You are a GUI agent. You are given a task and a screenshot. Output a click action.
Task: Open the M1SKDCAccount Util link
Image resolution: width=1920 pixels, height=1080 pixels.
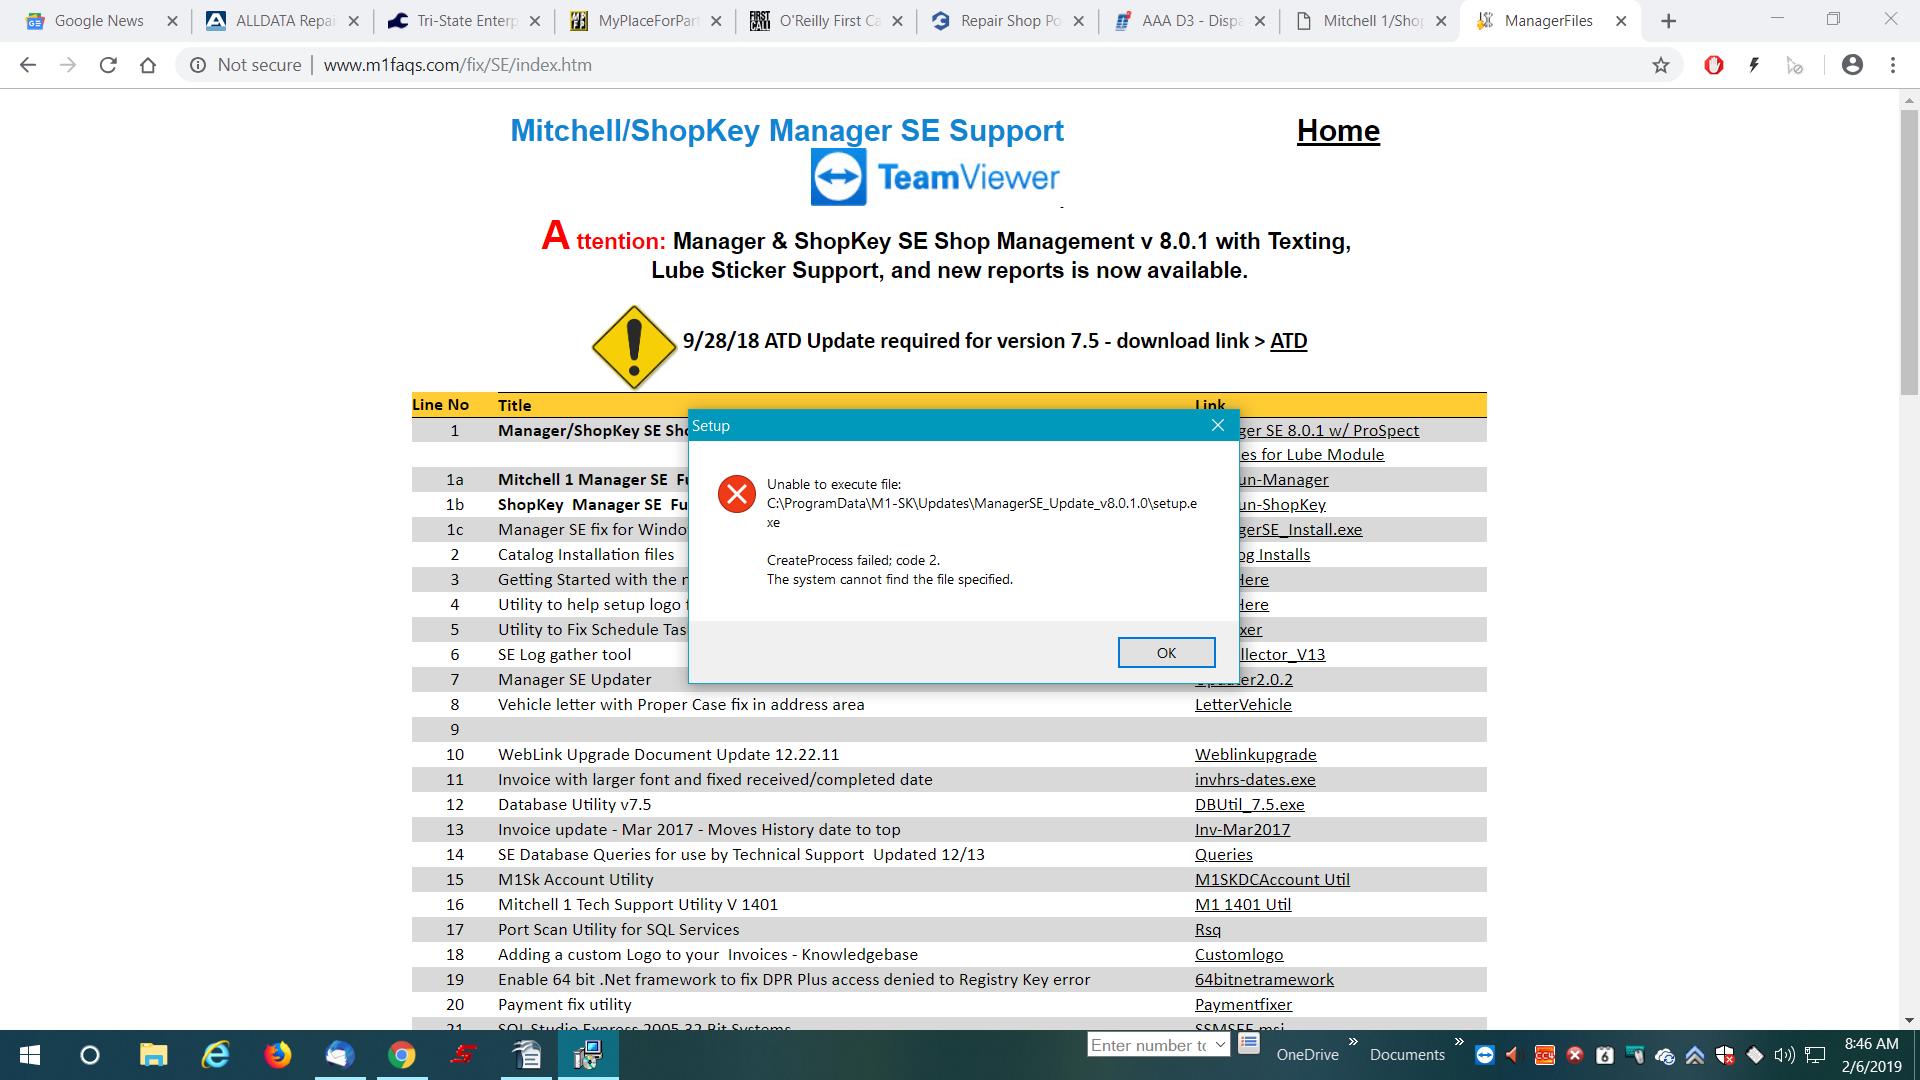click(x=1272, y=879)
